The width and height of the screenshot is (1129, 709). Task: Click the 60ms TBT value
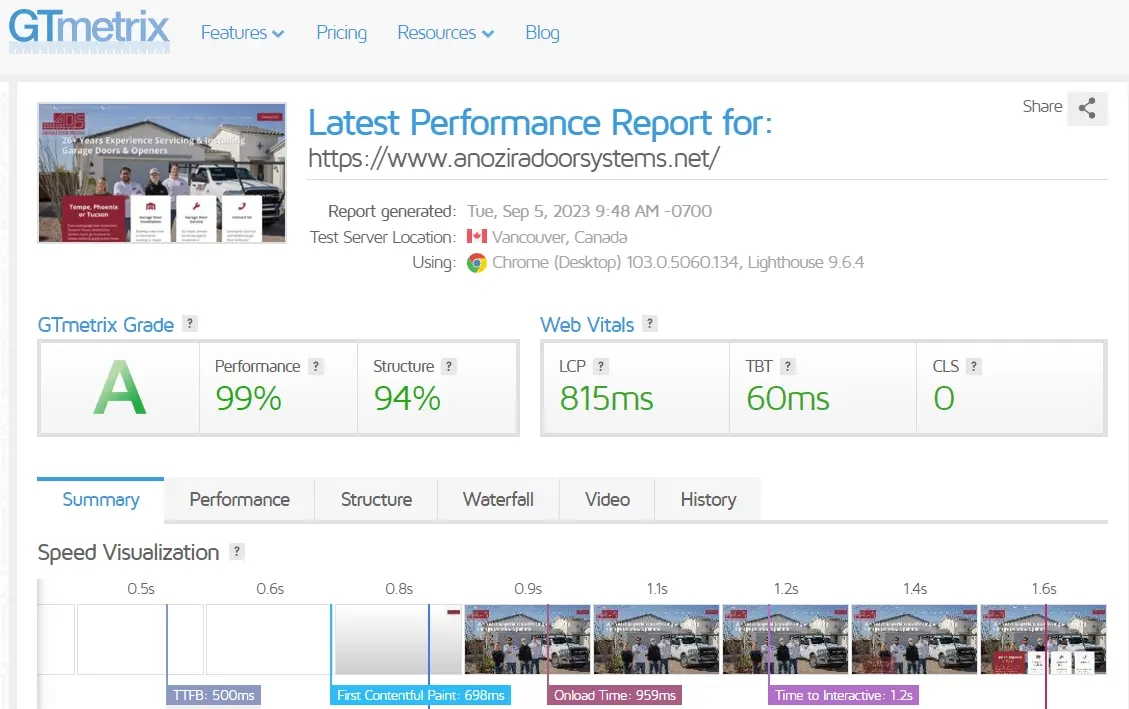coord(788,399)
